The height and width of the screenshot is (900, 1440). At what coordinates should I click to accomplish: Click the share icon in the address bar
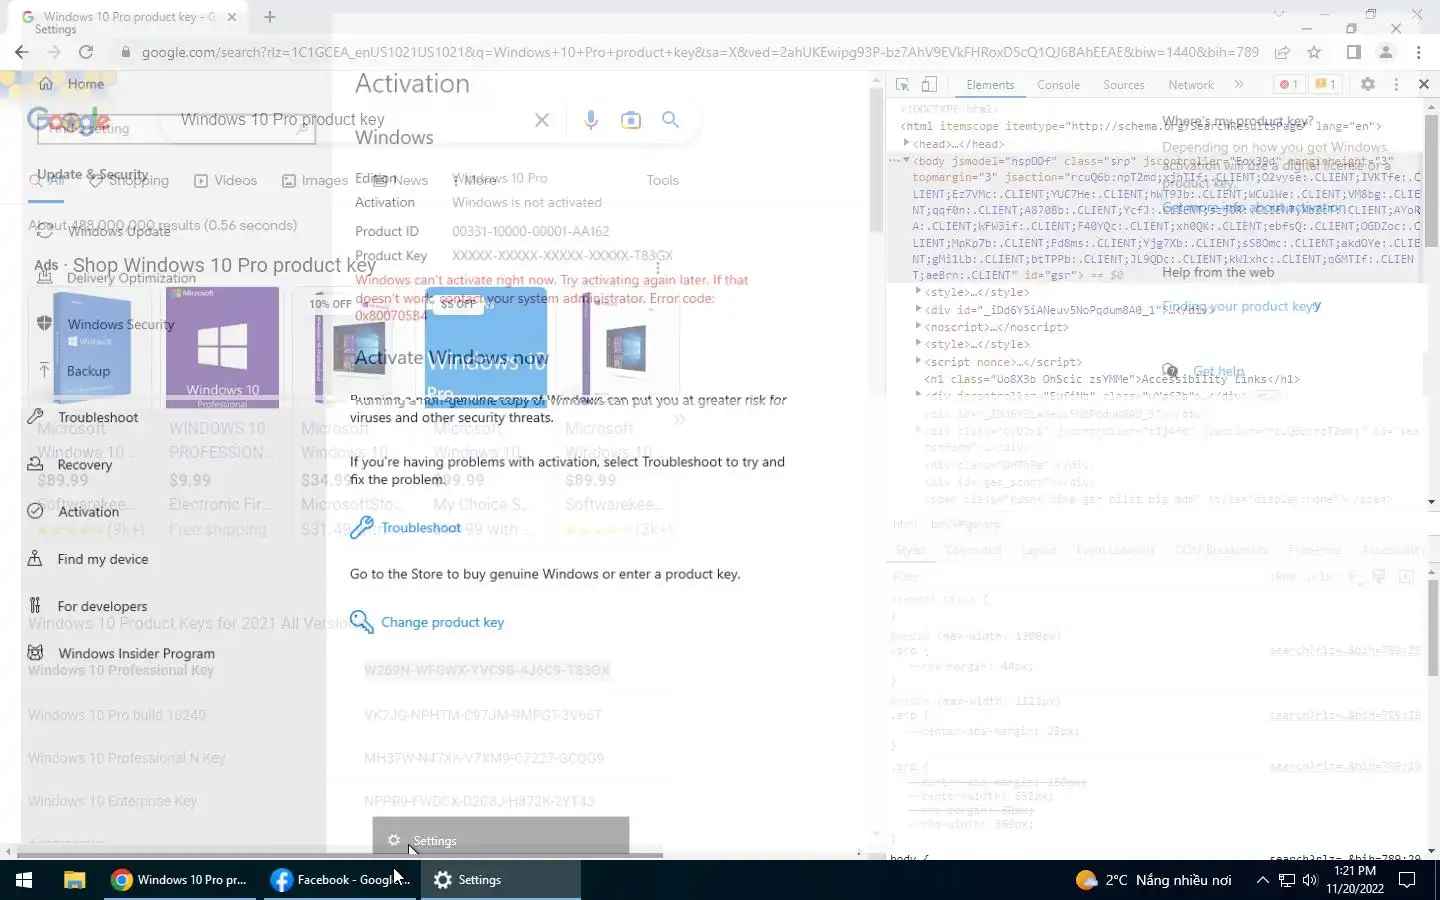[1282, 52]
